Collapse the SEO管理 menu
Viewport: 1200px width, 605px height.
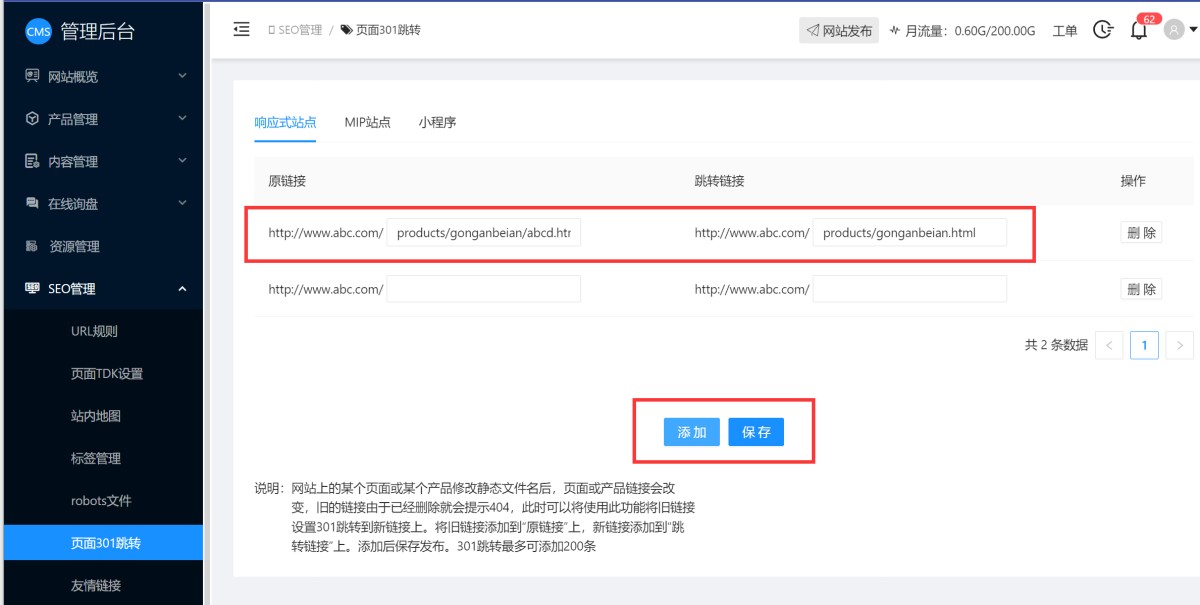[74, 289]
